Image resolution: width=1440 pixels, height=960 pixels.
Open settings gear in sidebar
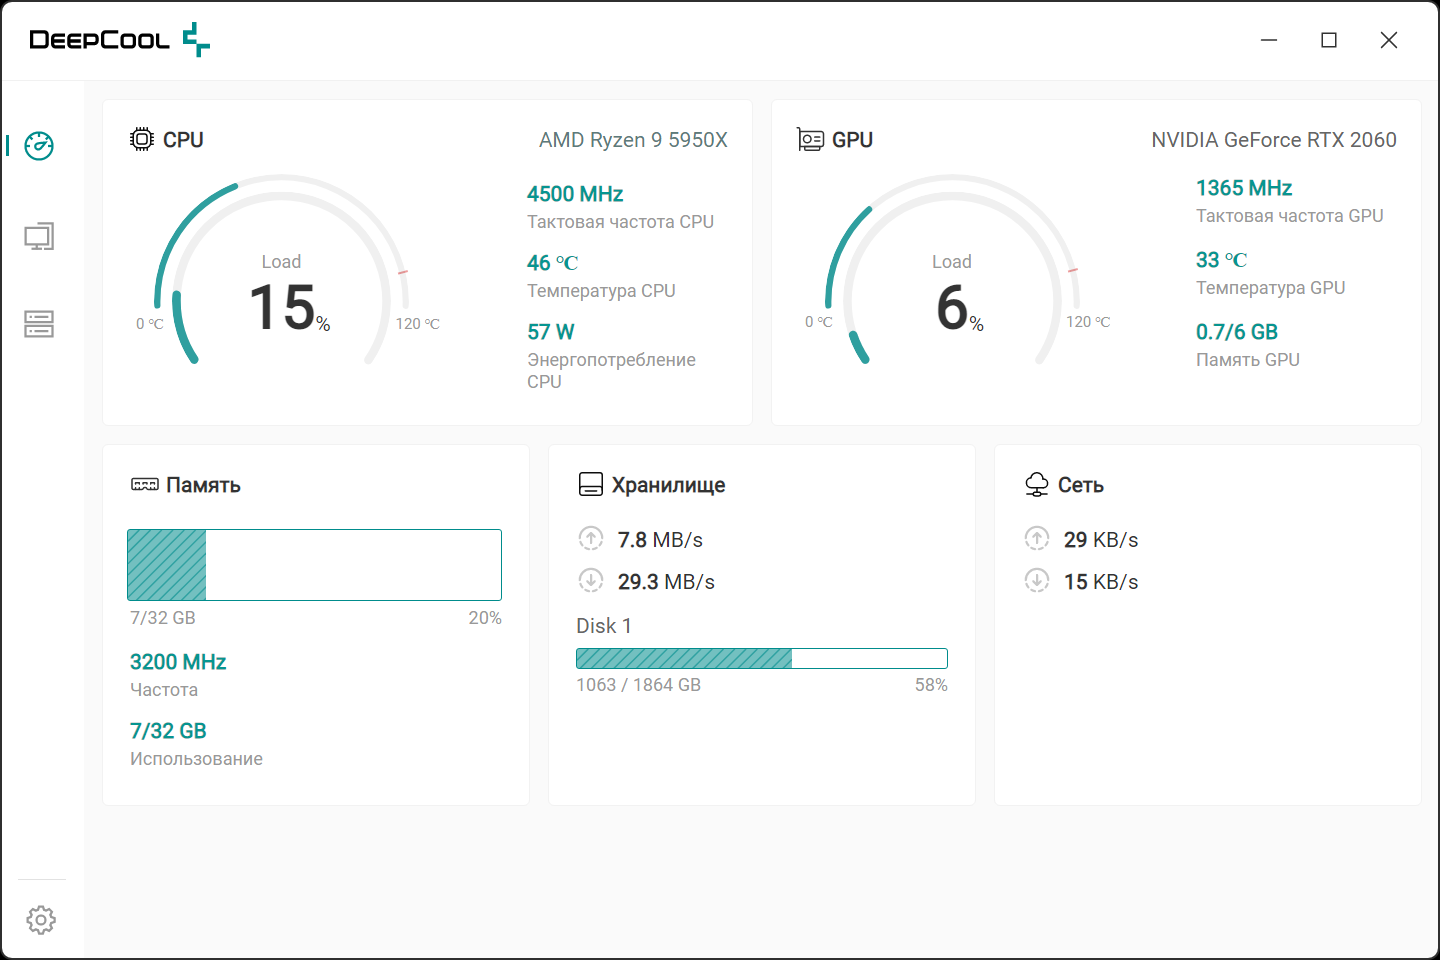click(41, 920)
